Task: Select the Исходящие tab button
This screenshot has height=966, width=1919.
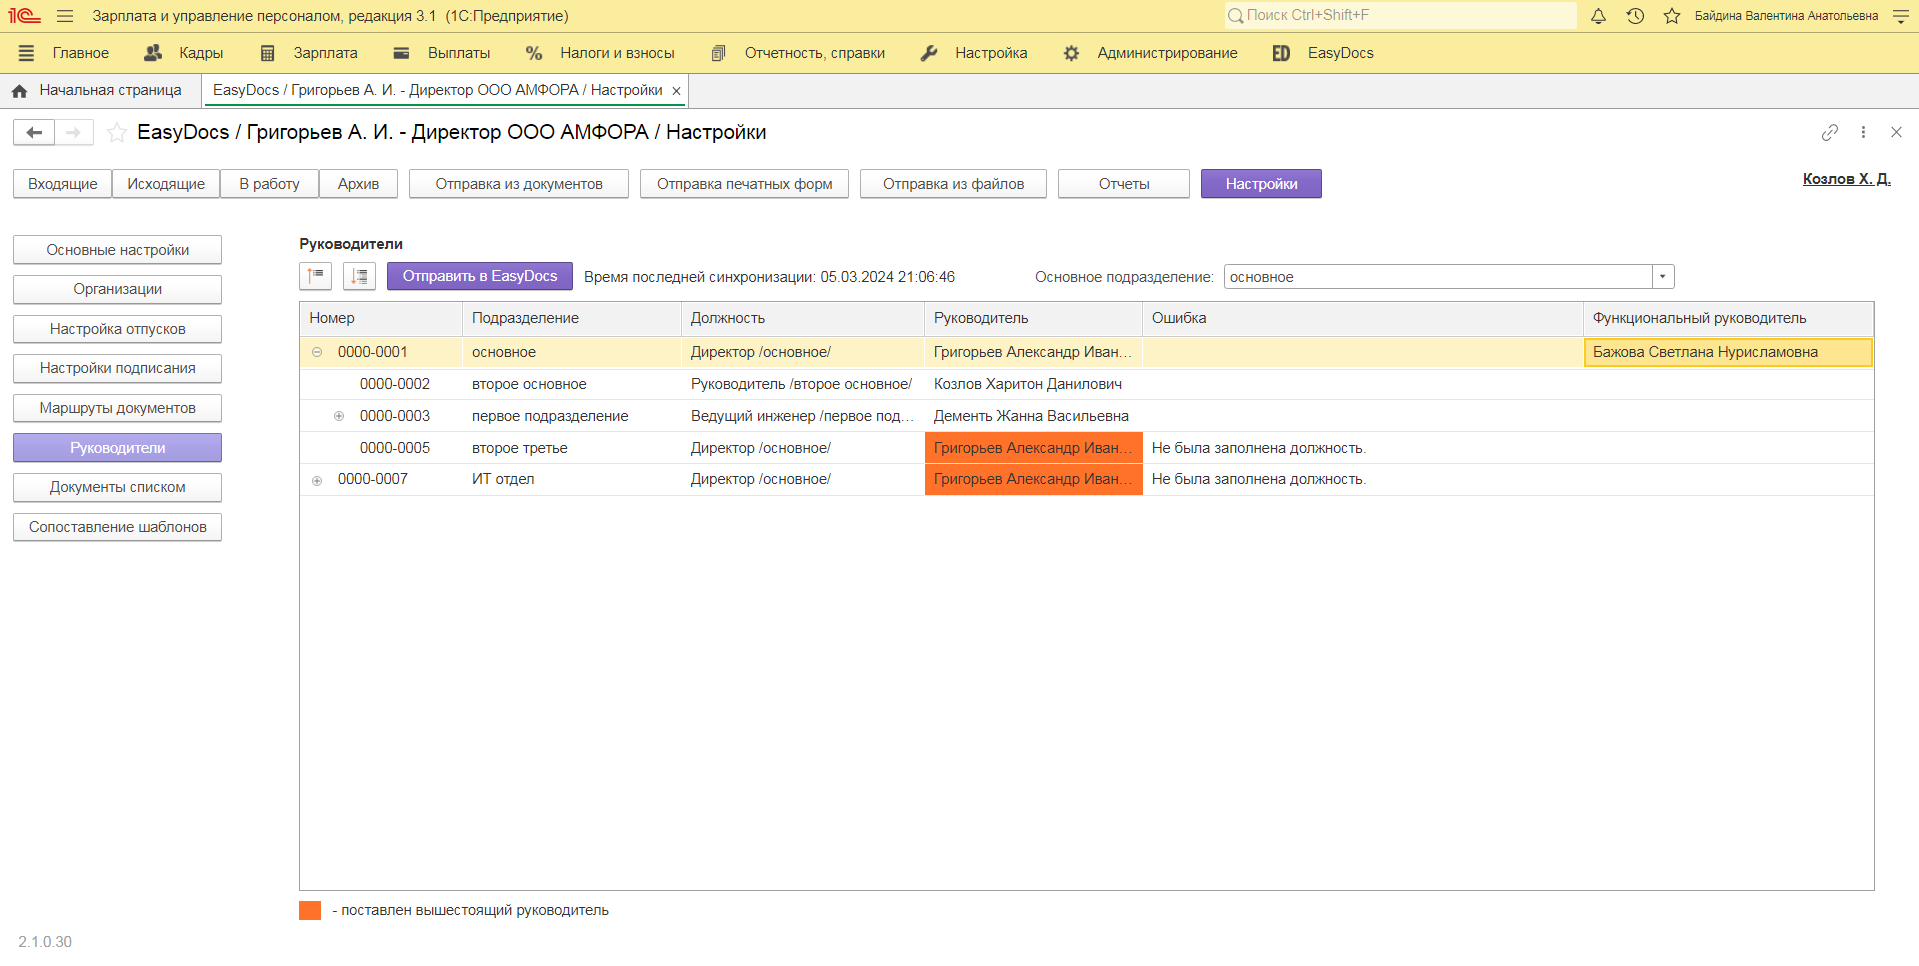Action: (x=166, y=184)
